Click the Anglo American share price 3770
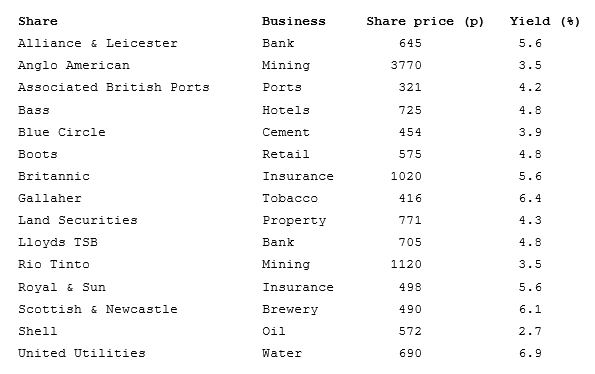The height and width of the screenshot is (374, 595). [x=406, y=65]
